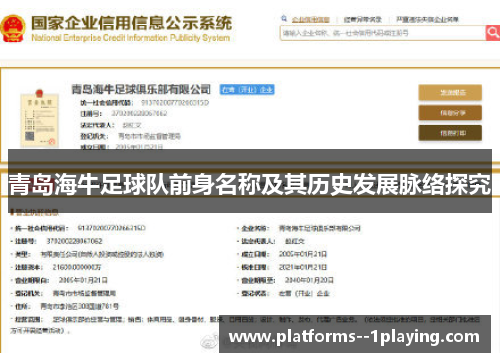Select establishment date 2005年01月21日 in details
This screenshot has width=500, height=362.
pos(303,254)
